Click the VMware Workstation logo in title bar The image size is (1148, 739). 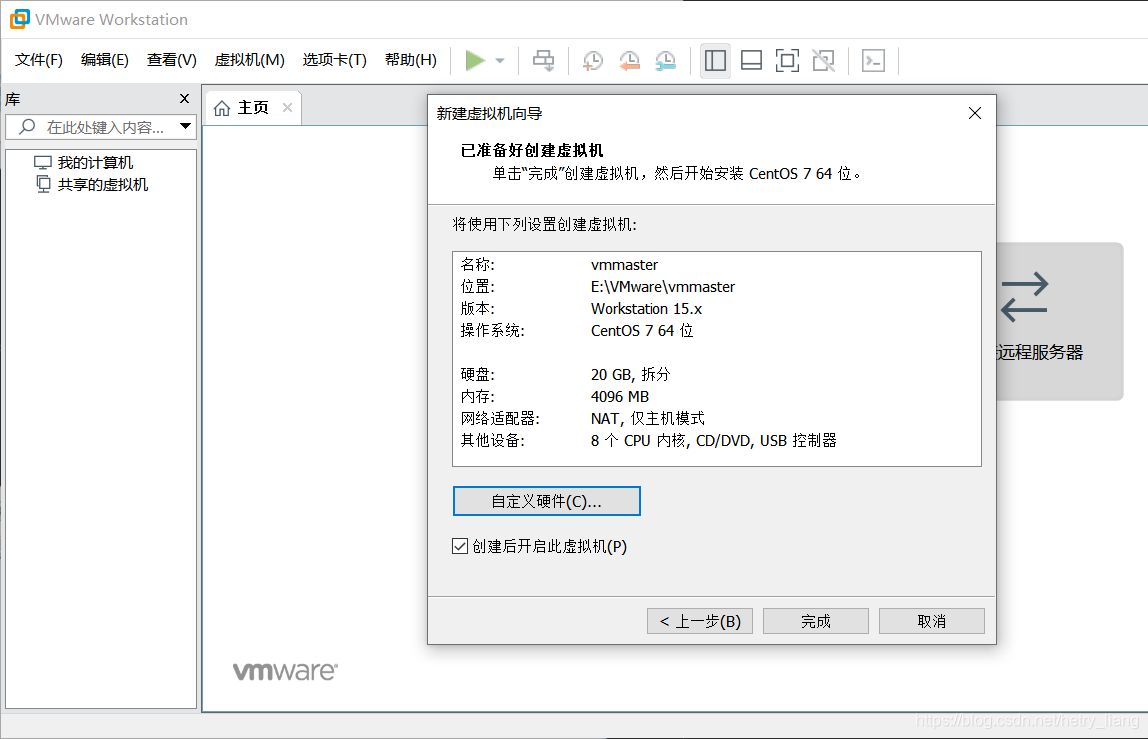pyautogui.click(x=20, y=19)
